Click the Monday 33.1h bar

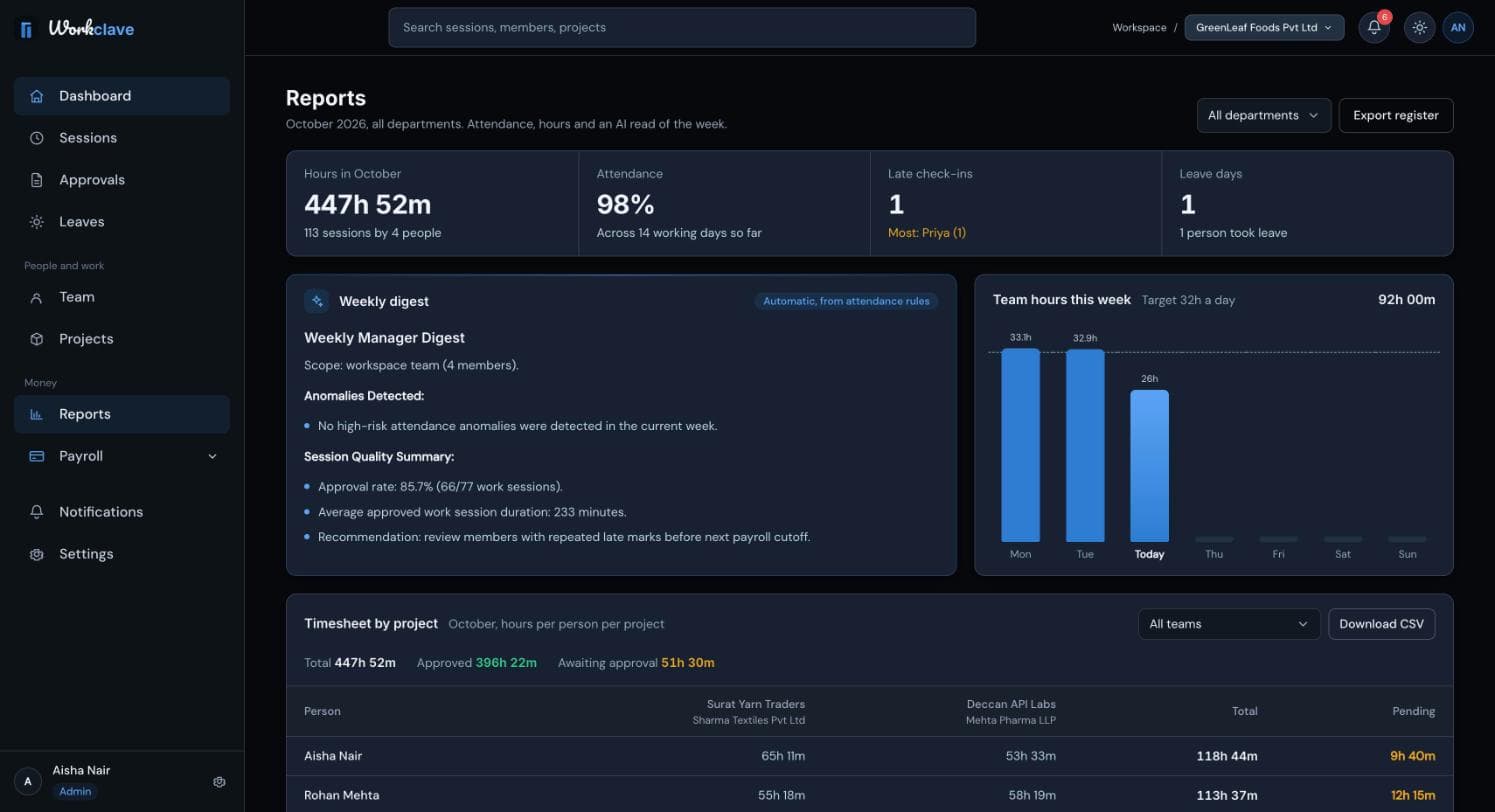[1020, 445]
